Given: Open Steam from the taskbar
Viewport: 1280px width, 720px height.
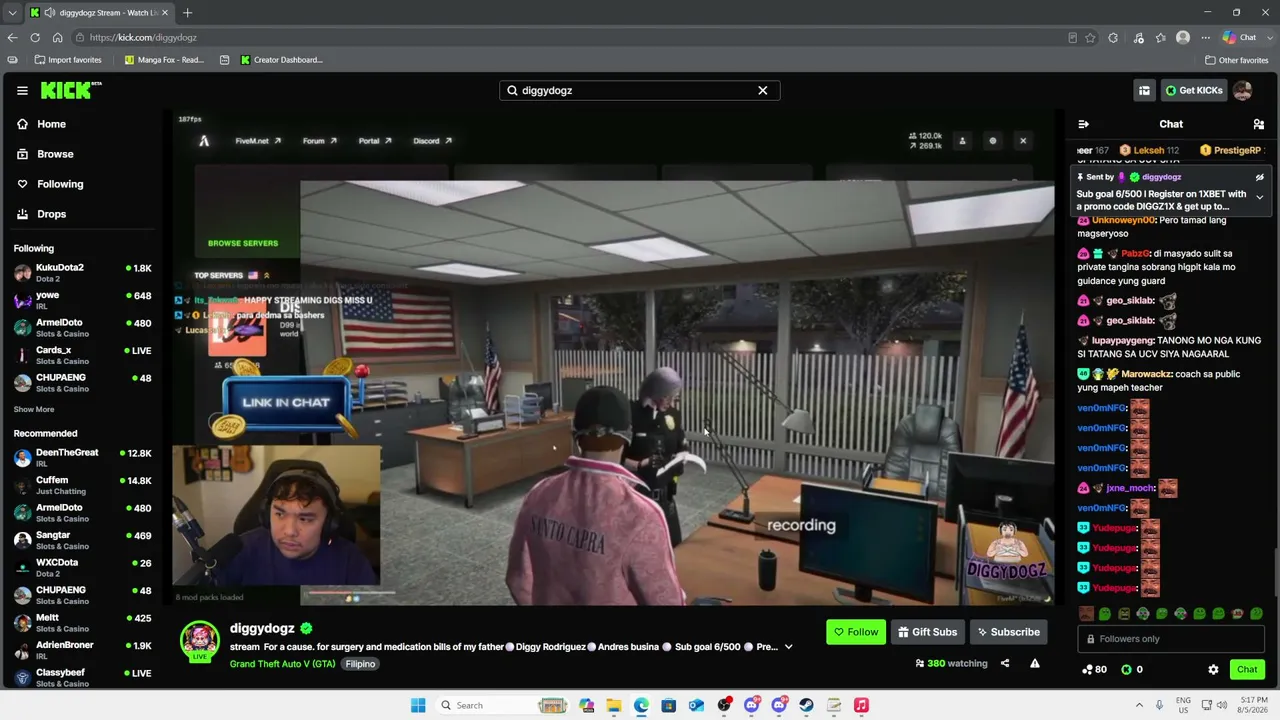Looking at the screenshot, I should click(x=806, y=705).
